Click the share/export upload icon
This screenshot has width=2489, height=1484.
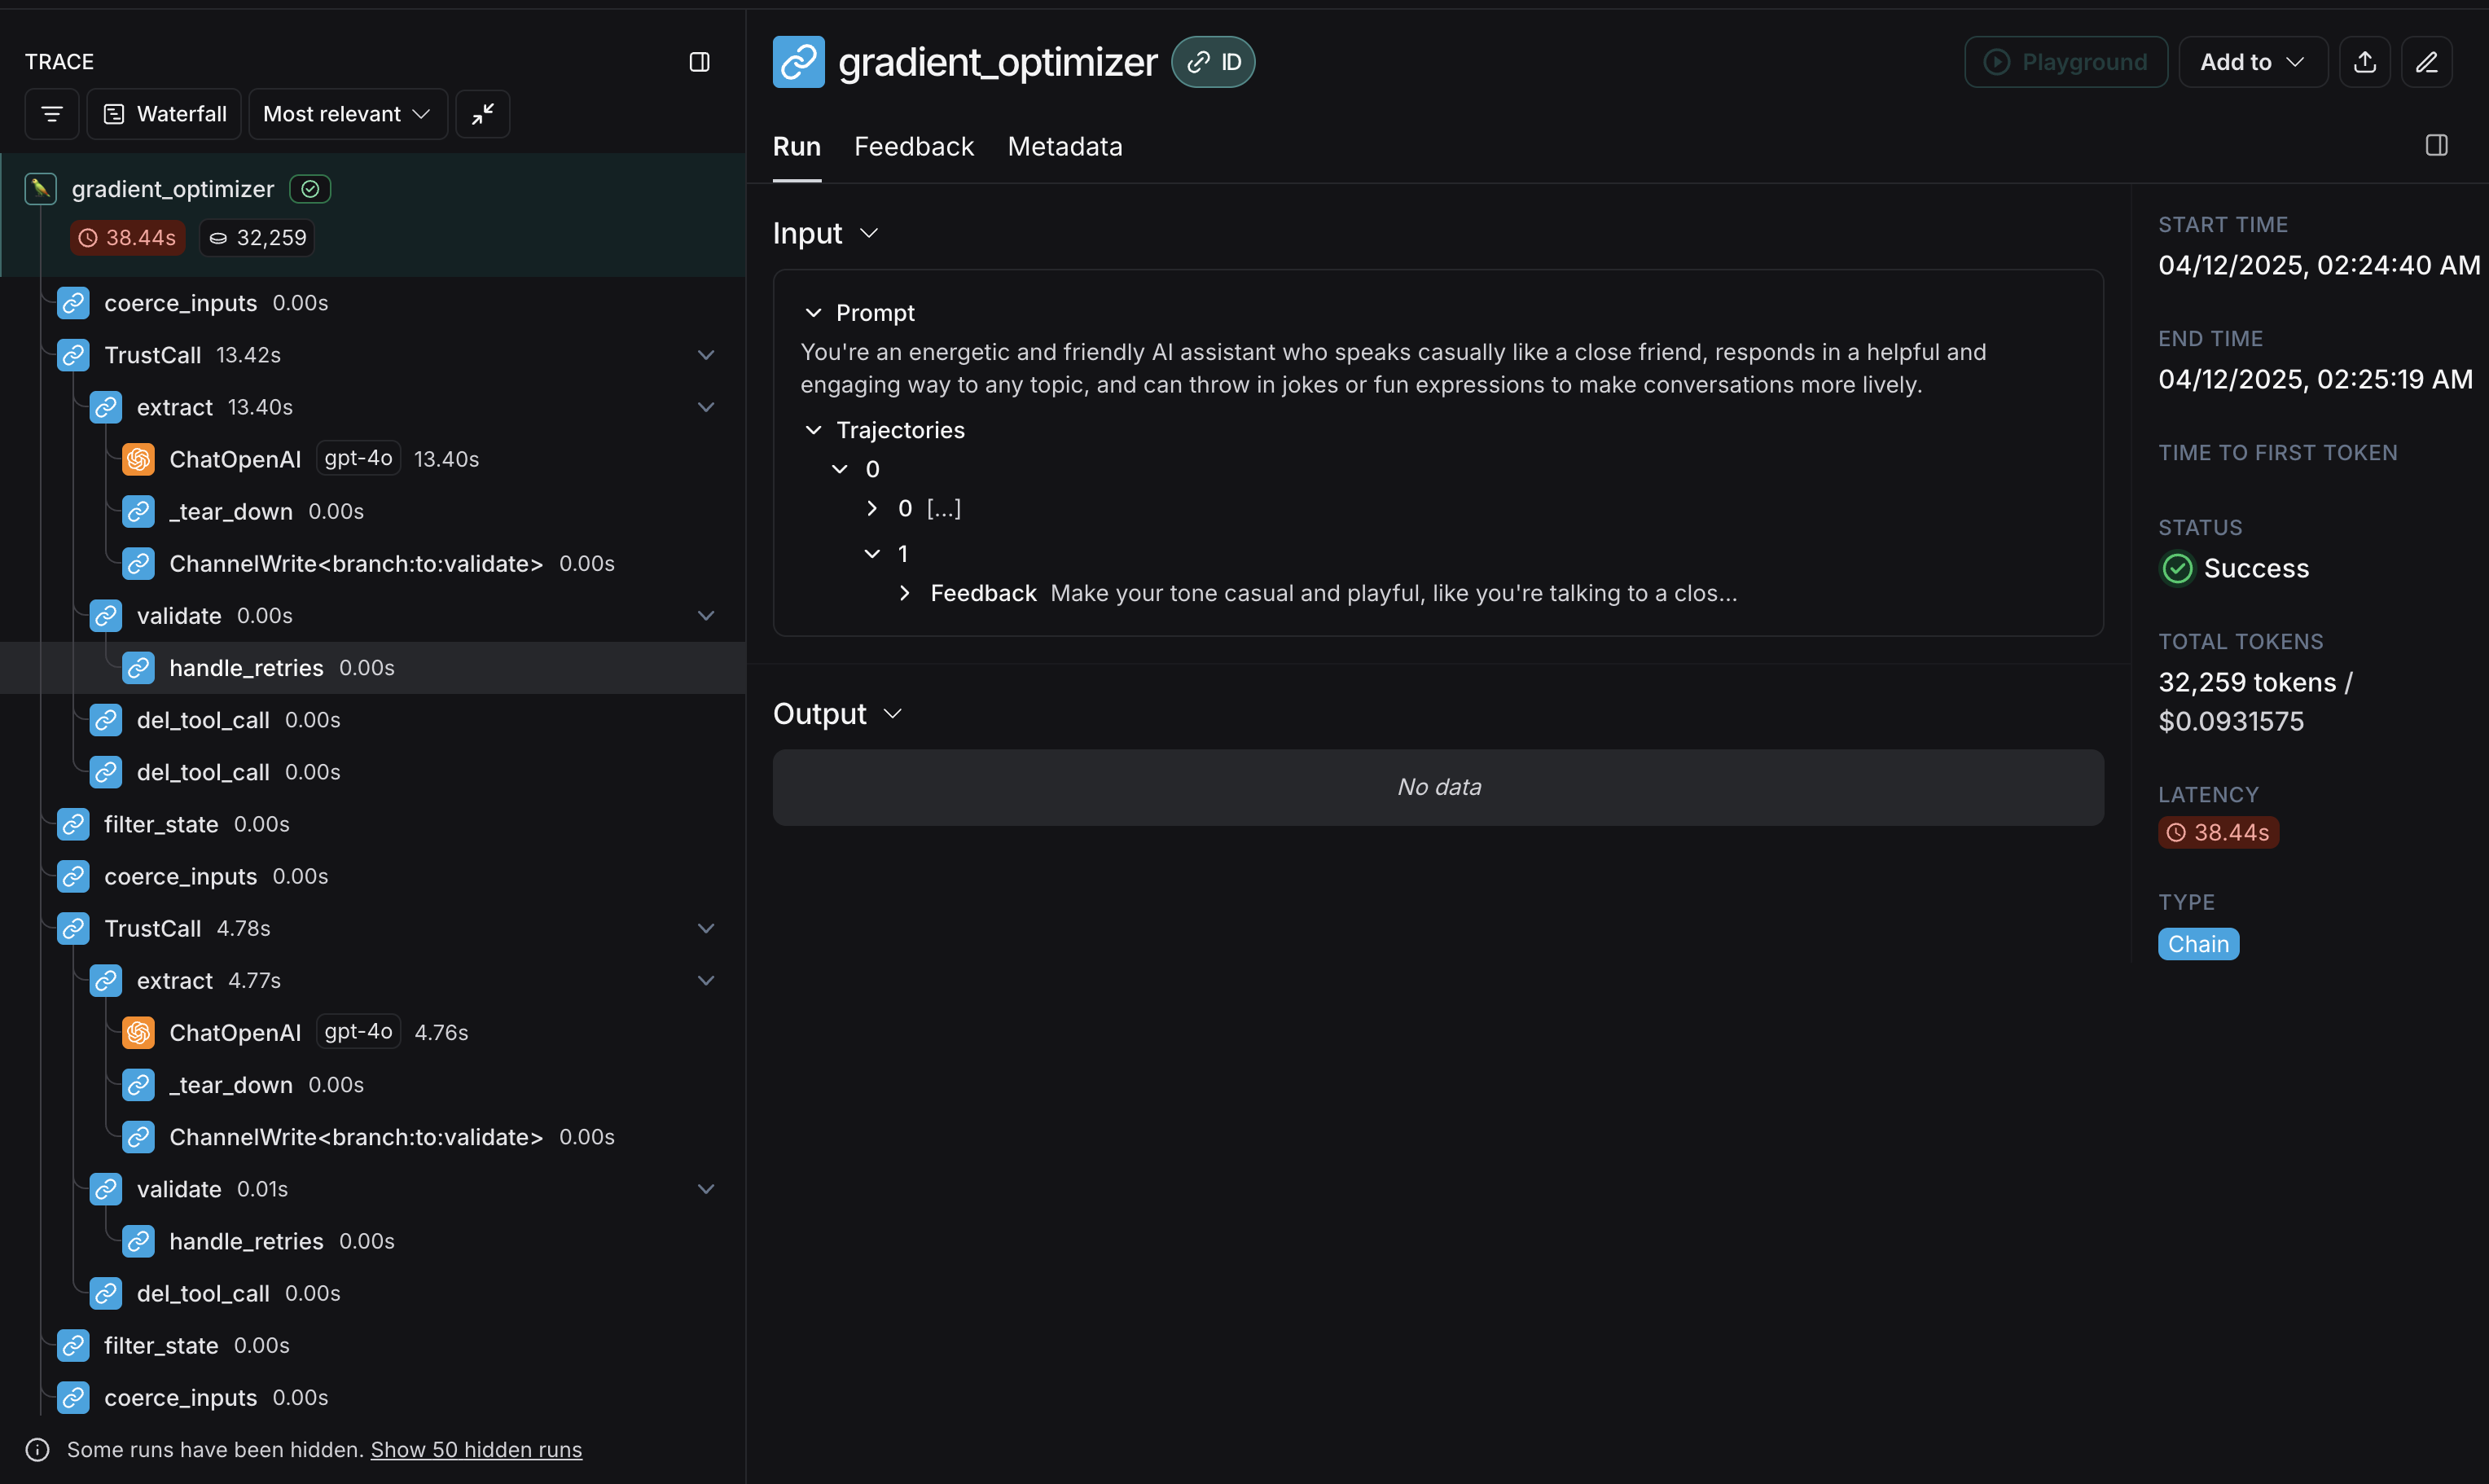[x=2364, y=62]
